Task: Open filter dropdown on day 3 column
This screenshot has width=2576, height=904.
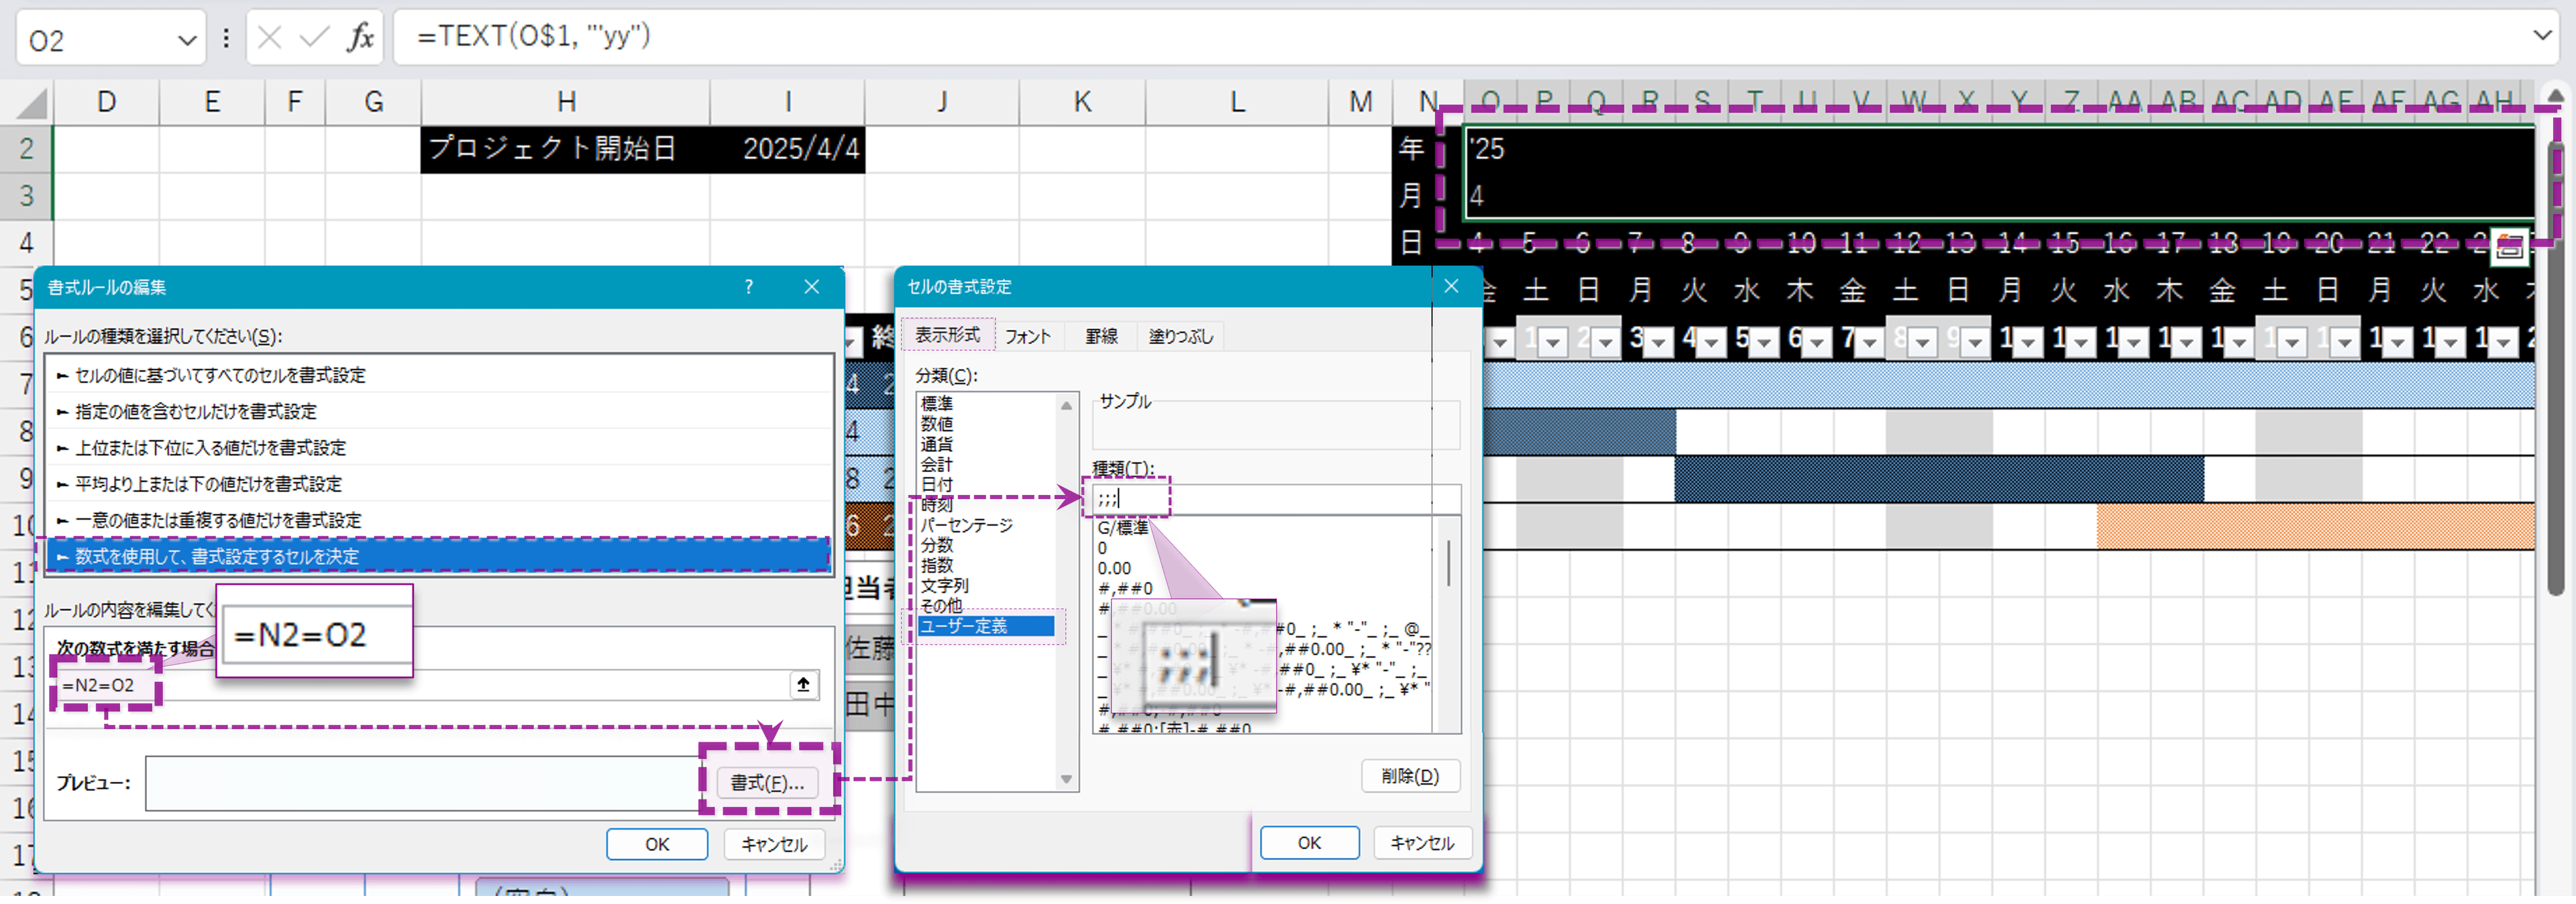Action: pyautogui.click(x=1659, y=343)
